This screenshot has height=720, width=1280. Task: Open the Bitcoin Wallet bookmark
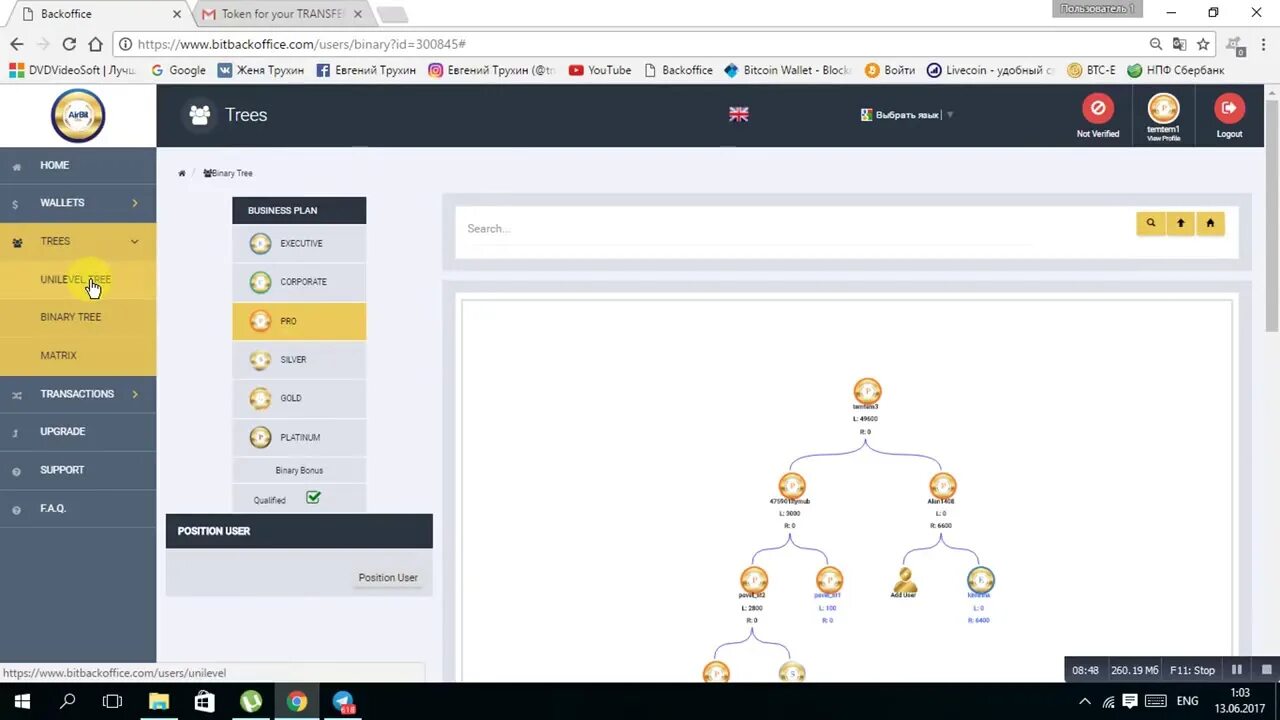click(x=787, y=70)
